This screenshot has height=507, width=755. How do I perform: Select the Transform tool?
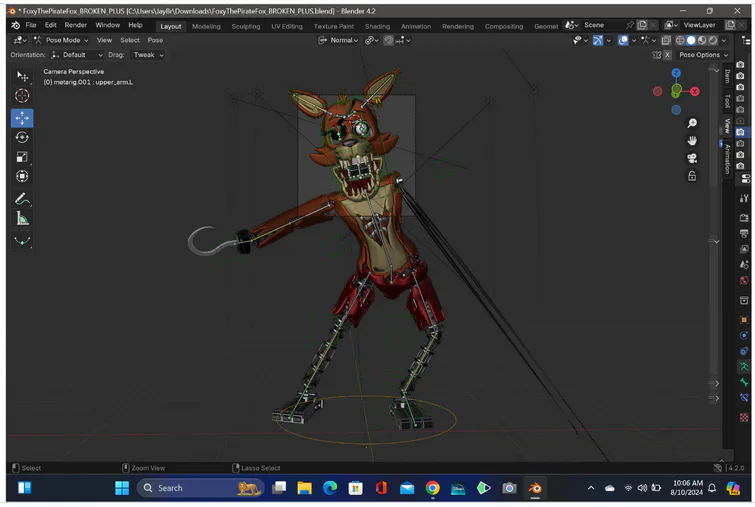[x=22, y=177]
